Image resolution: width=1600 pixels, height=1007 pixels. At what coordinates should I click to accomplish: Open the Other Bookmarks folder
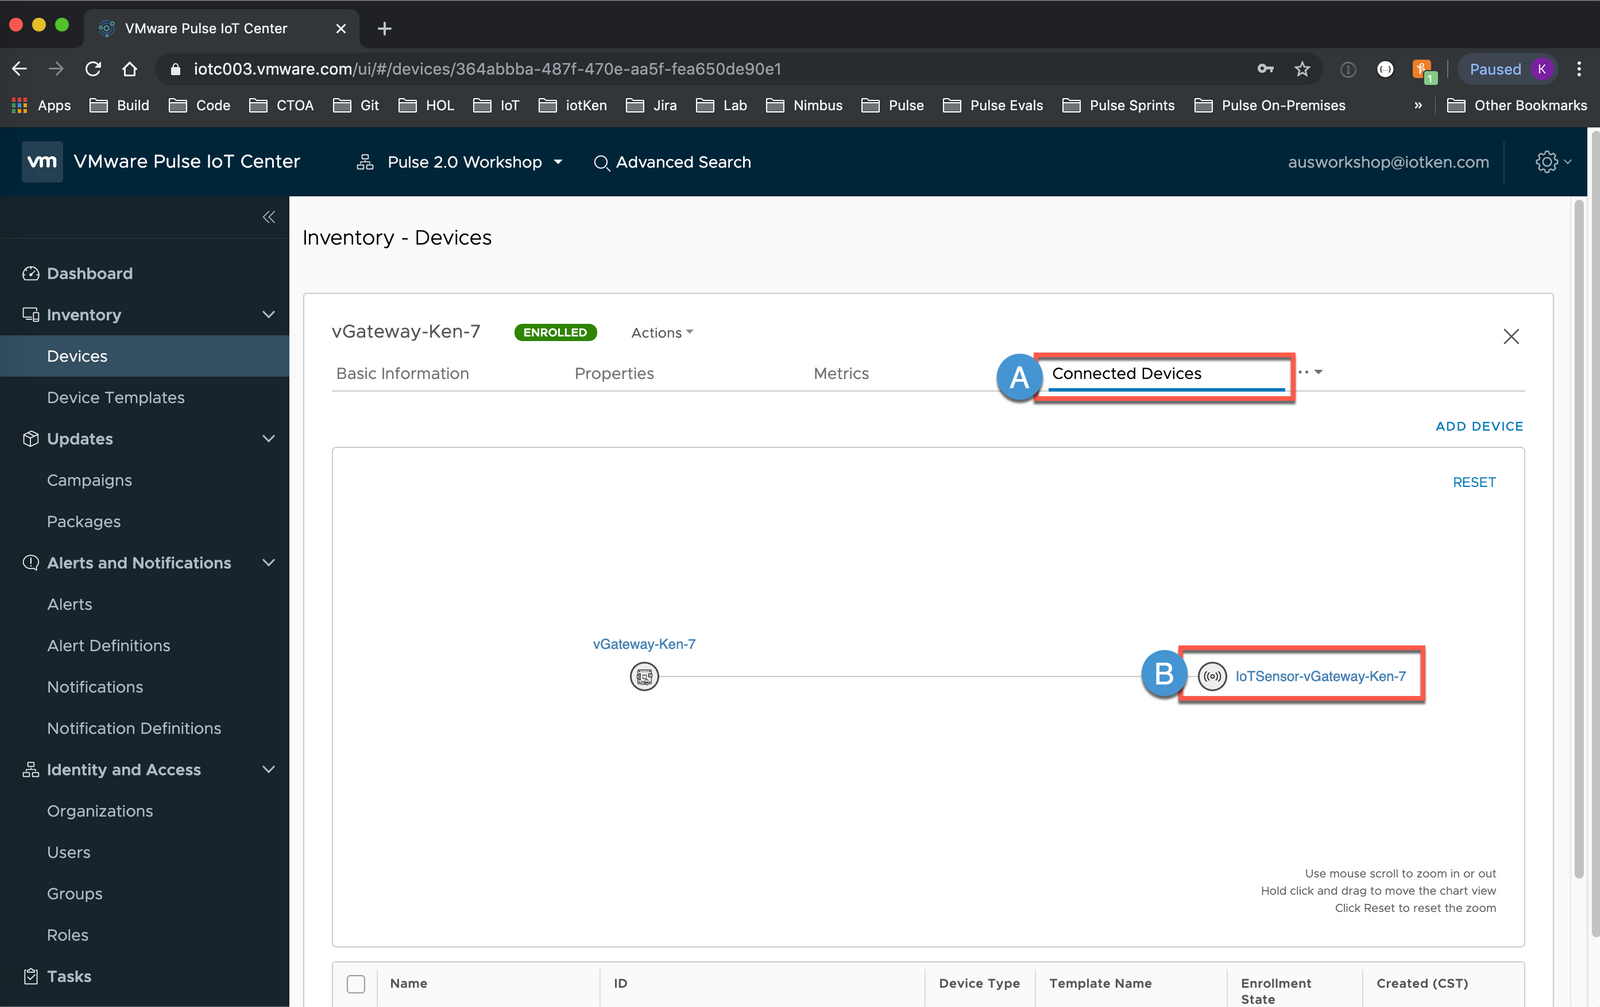coord(1517,105)
